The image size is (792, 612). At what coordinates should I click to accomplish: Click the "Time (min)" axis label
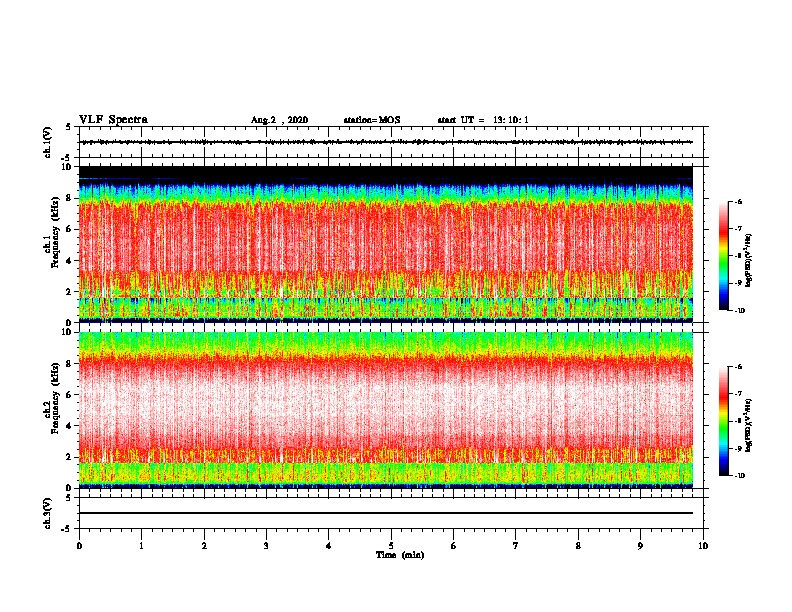tap(400, 555)
